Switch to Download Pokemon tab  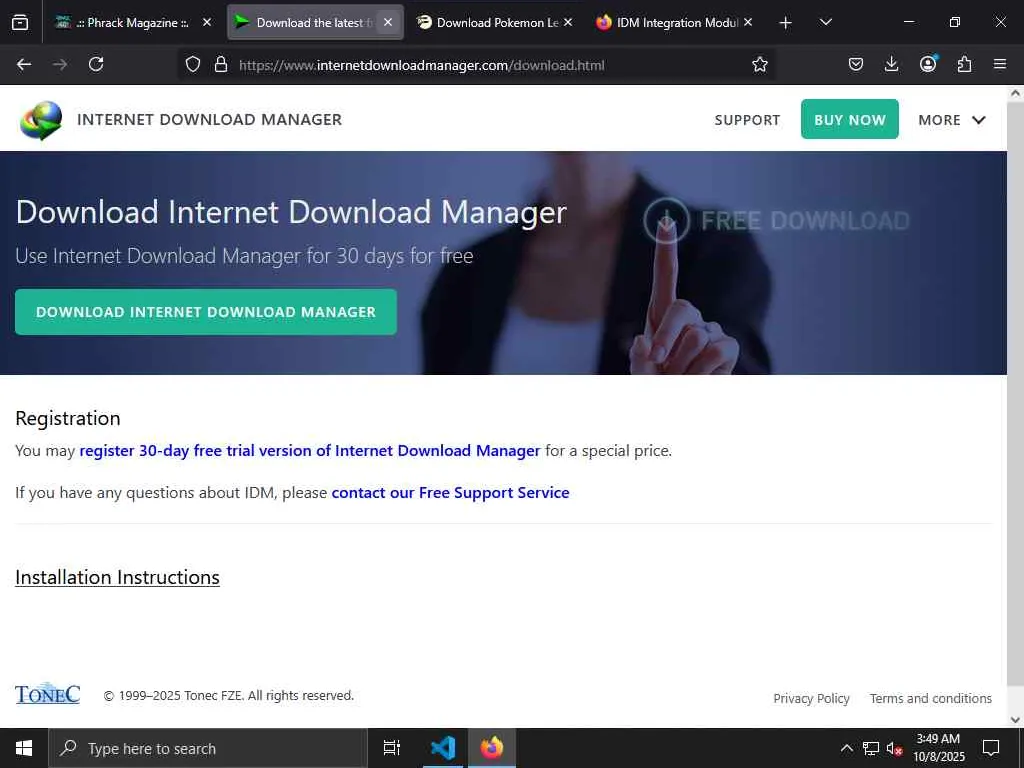pyautogui.click(x=494, y=23)
